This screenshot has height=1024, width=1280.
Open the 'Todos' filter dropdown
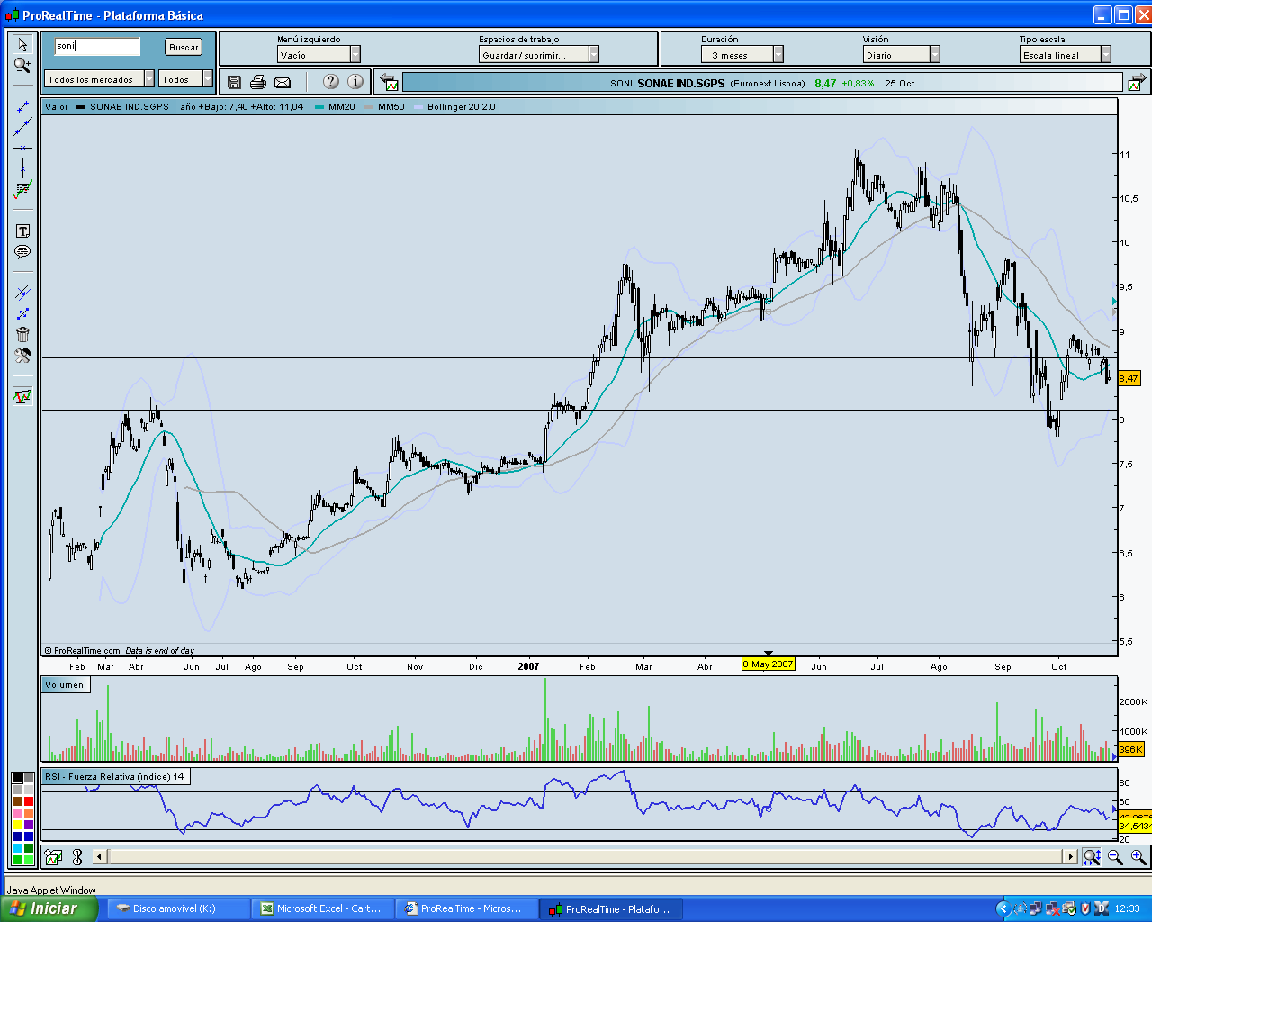click(x=186, y=79)
